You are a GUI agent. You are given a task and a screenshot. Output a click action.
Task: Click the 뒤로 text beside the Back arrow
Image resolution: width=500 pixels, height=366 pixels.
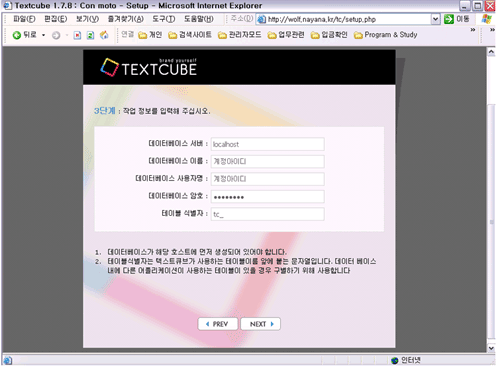coord(30,35)
